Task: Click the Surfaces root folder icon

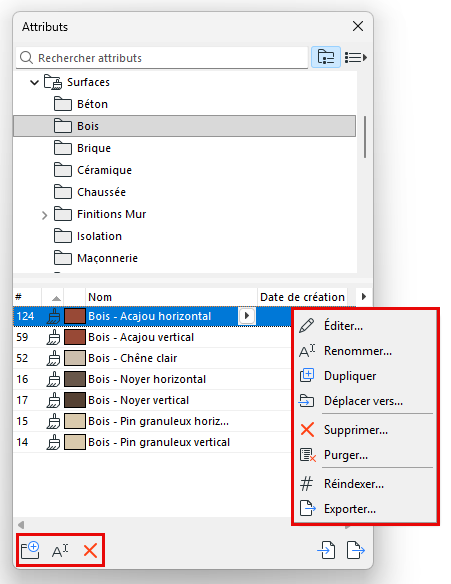Action: (53, 82)
